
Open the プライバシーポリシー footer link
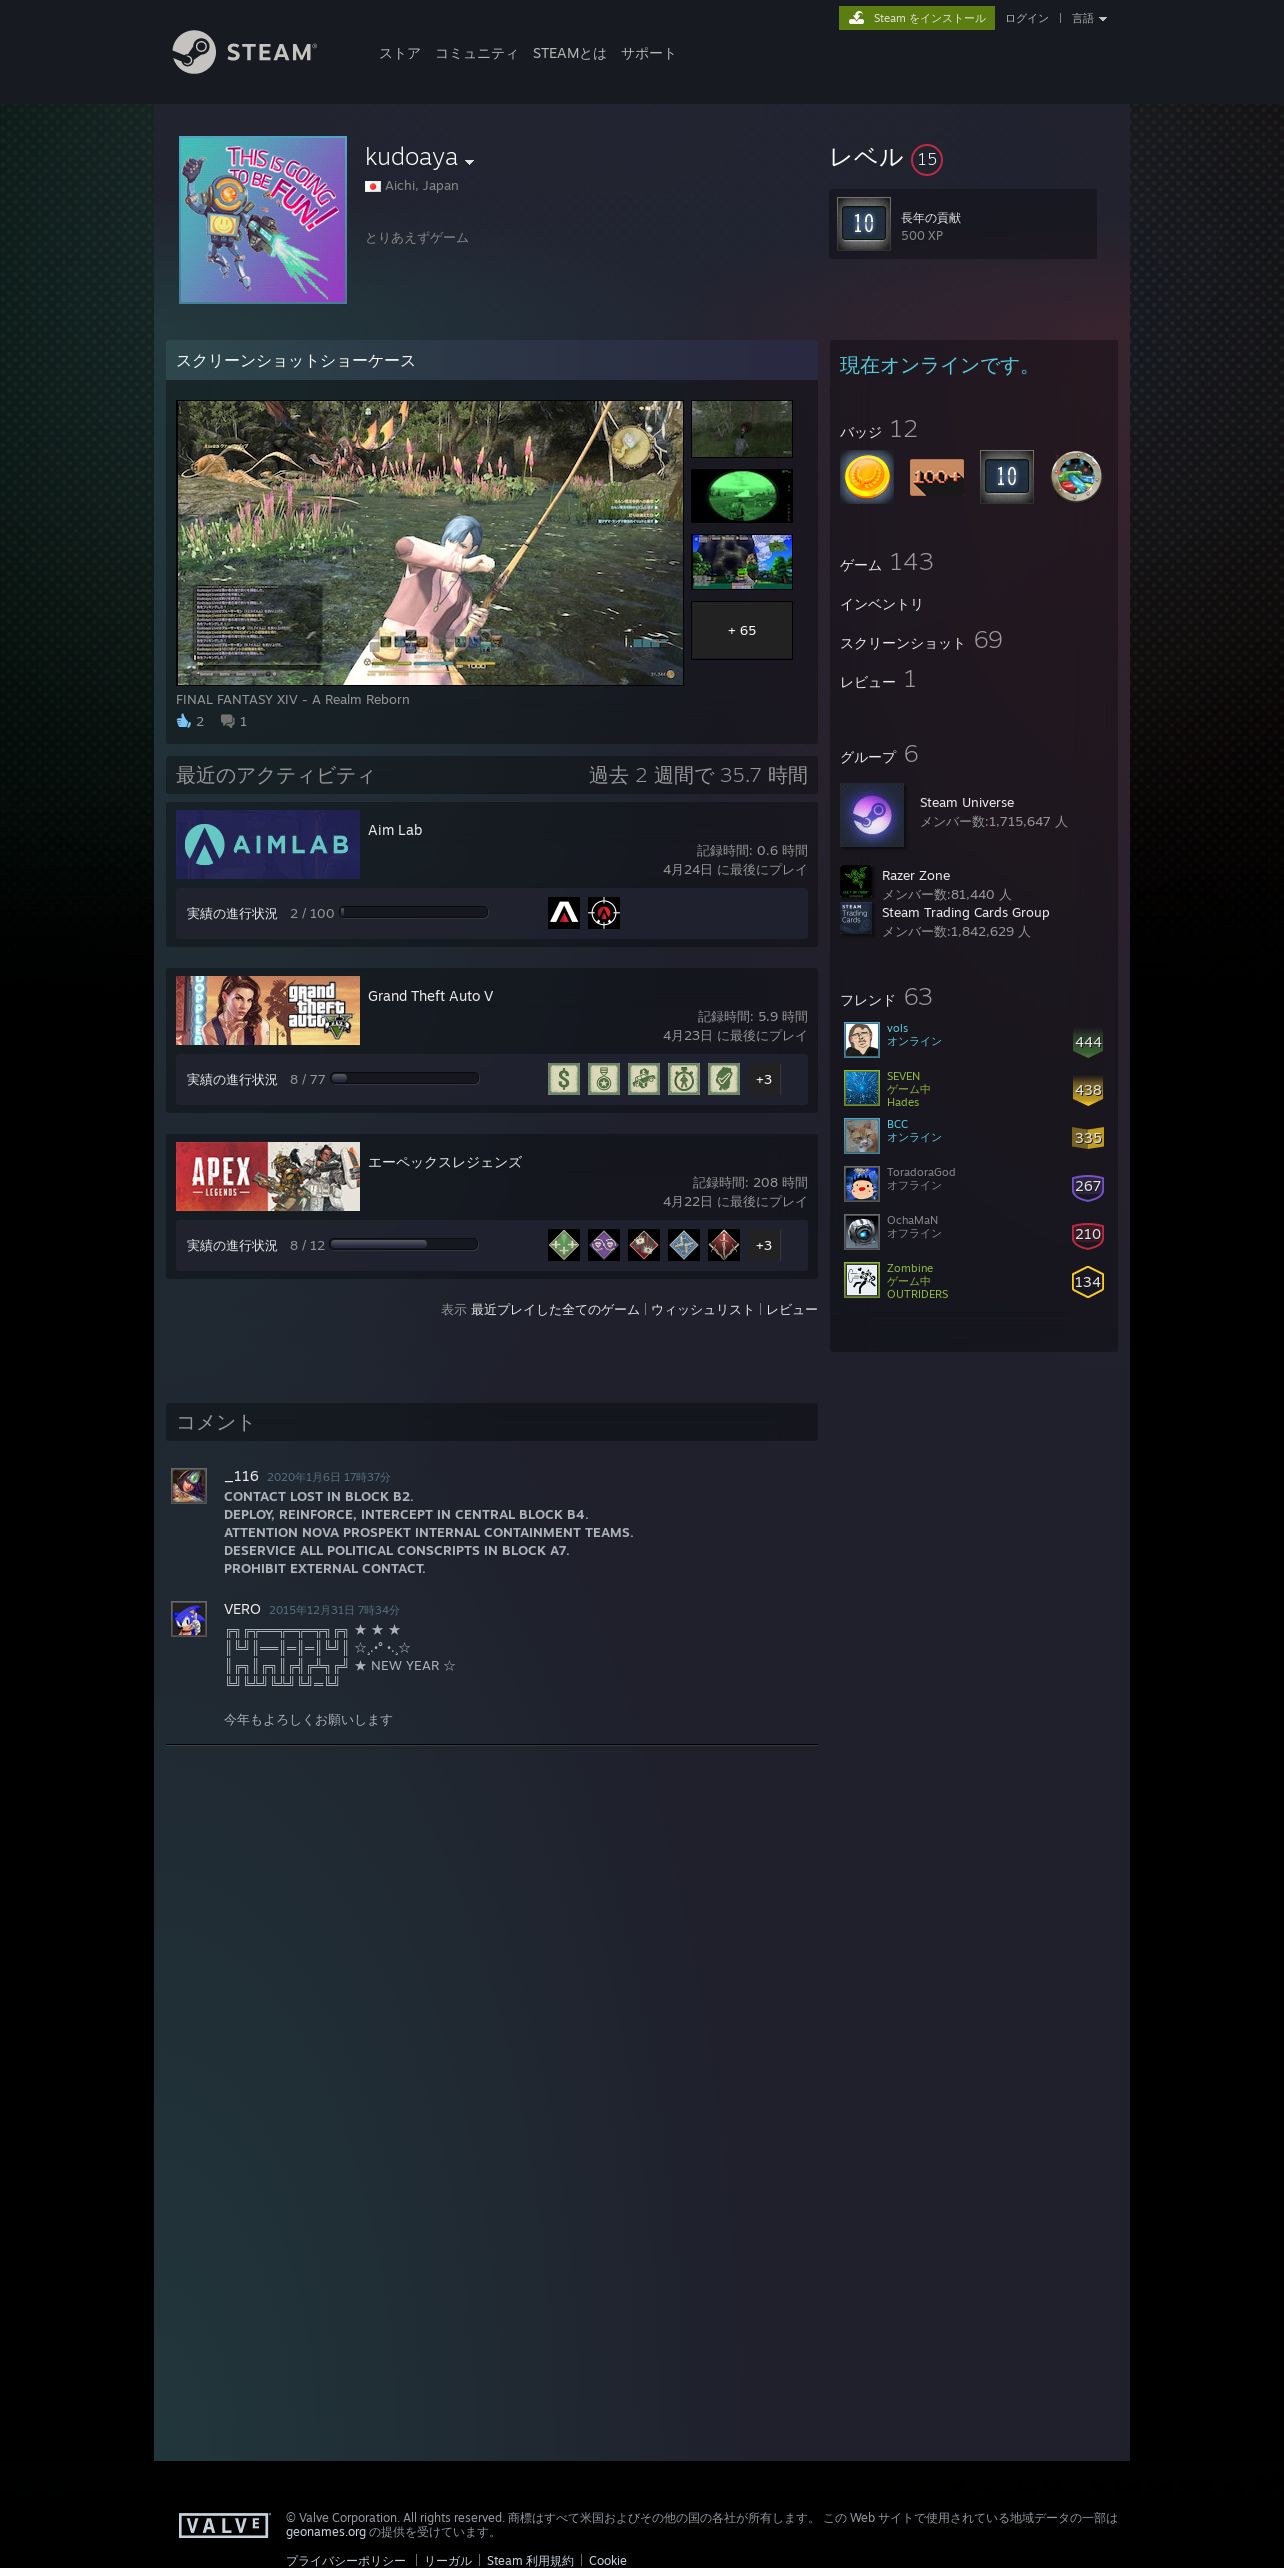(346, 2560)
